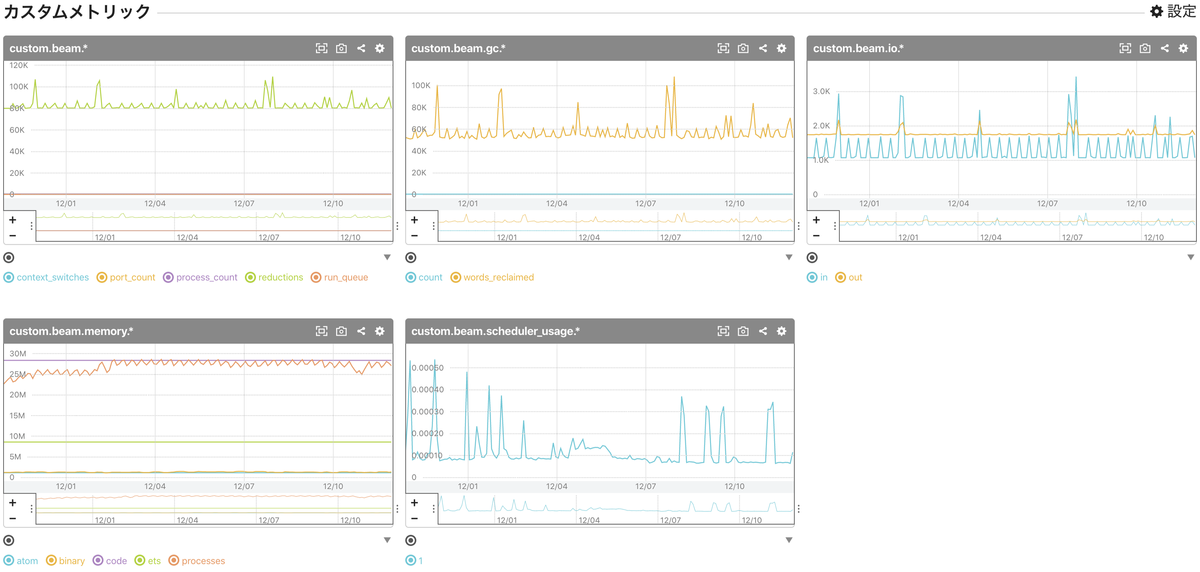Viewport: 1200px width, 572px height.
Task: Zoom out custom.beam.* graph with minus
Action: [x=12, y=235]
